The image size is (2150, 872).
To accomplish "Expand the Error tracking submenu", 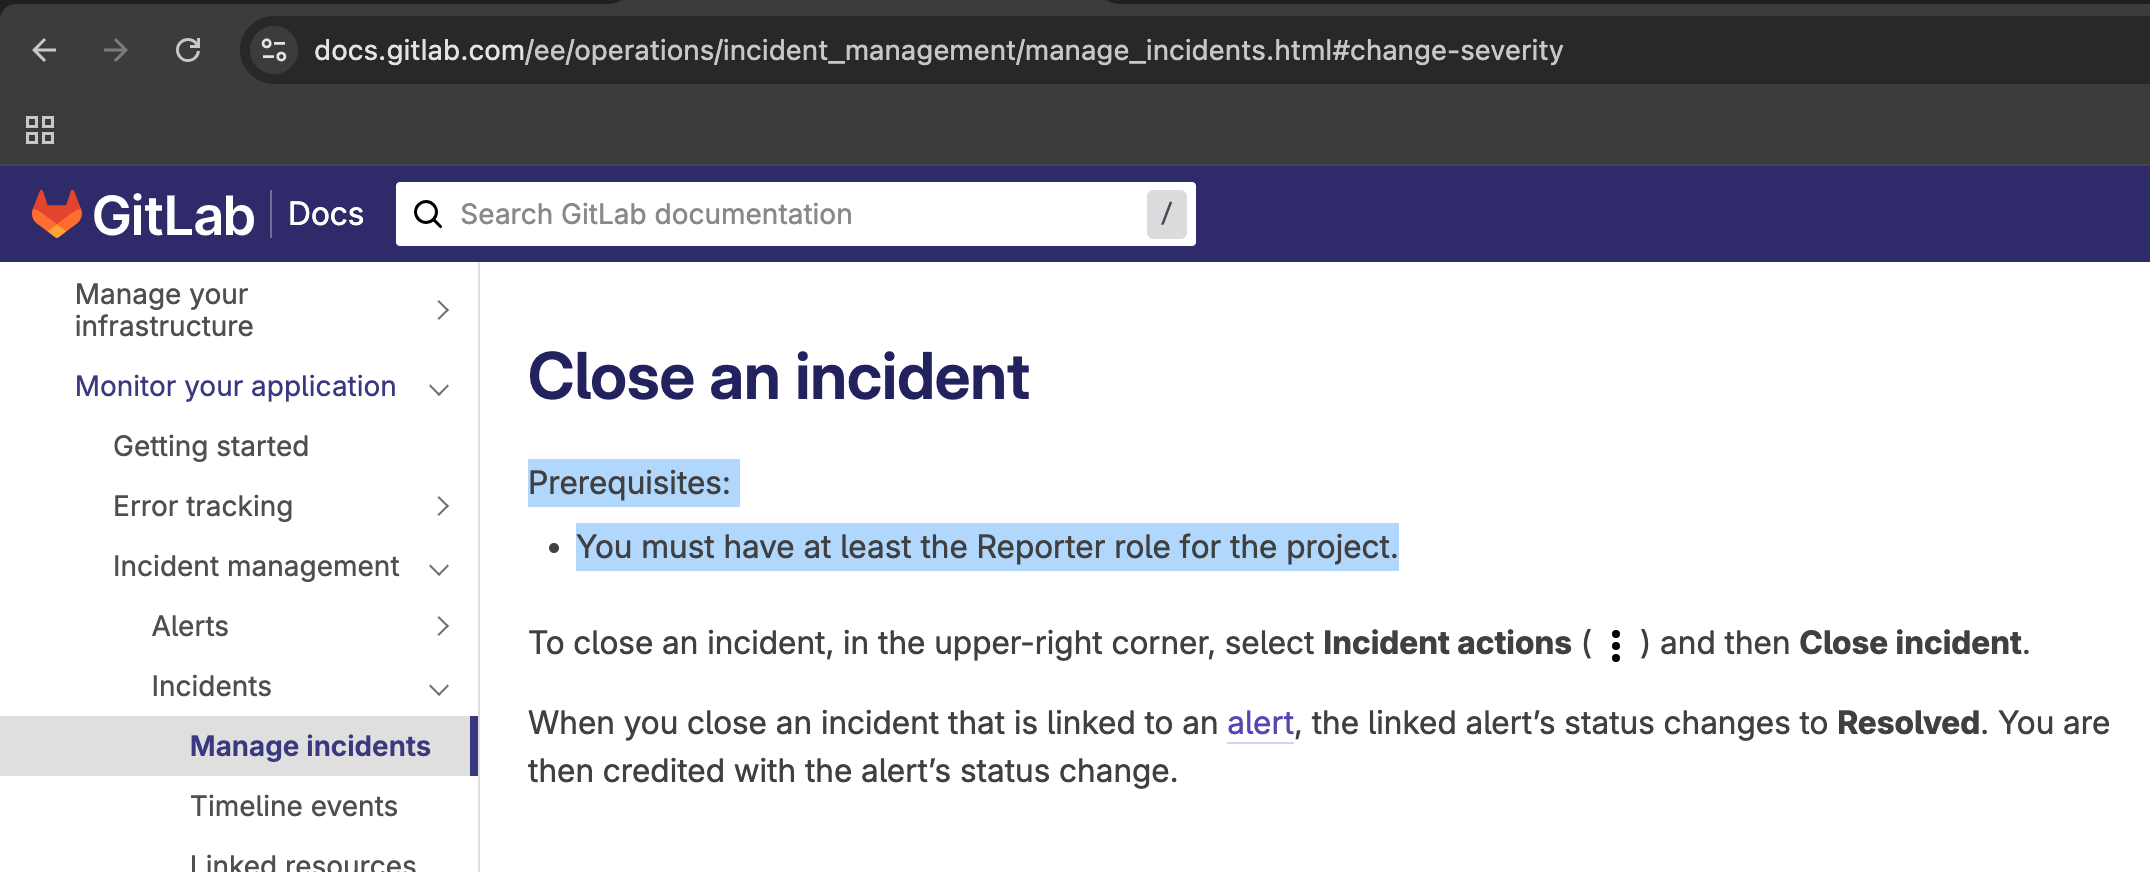I will (x=442, y=507).
